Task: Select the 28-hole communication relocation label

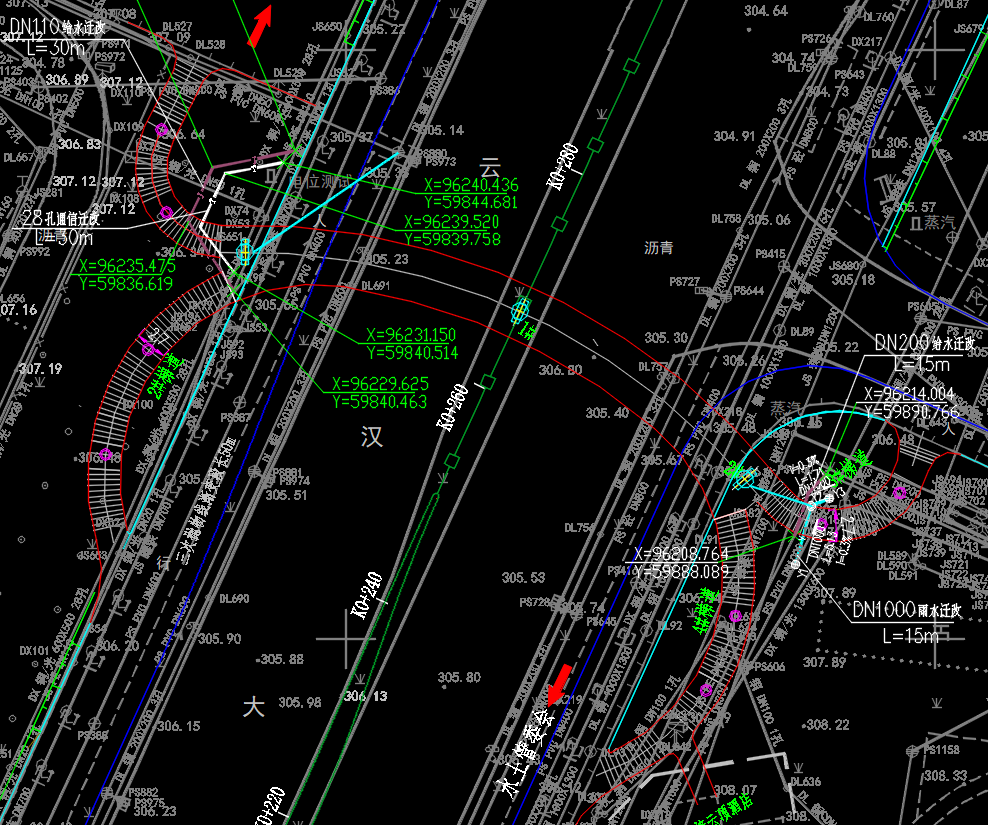Action: point(60,218)
